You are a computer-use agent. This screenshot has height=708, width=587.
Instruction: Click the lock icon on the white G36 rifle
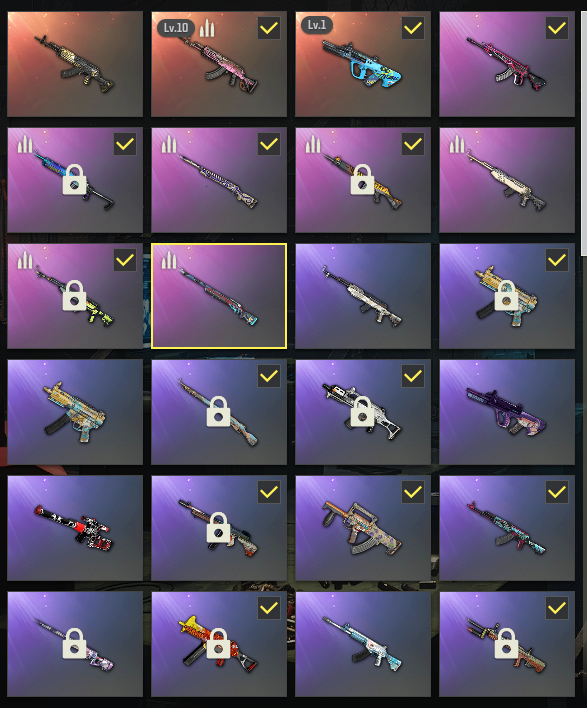[362, 411]
